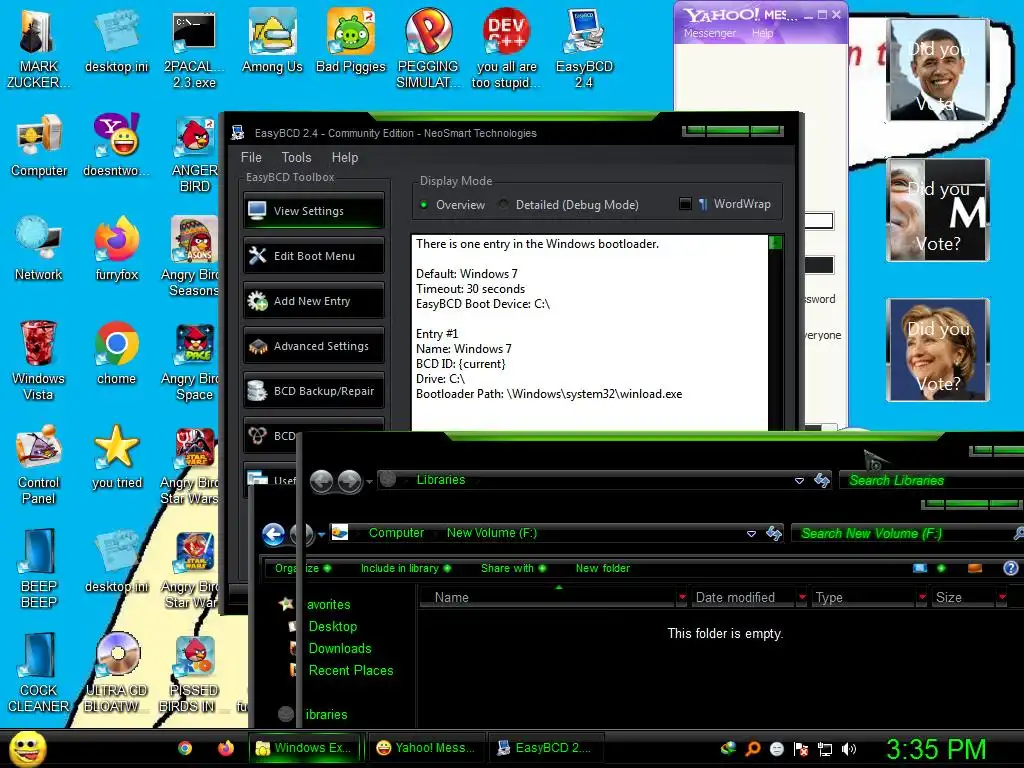1024x768 pixels.
Task: Click the BCD Backup/Repair button
Action: [313, 391]
